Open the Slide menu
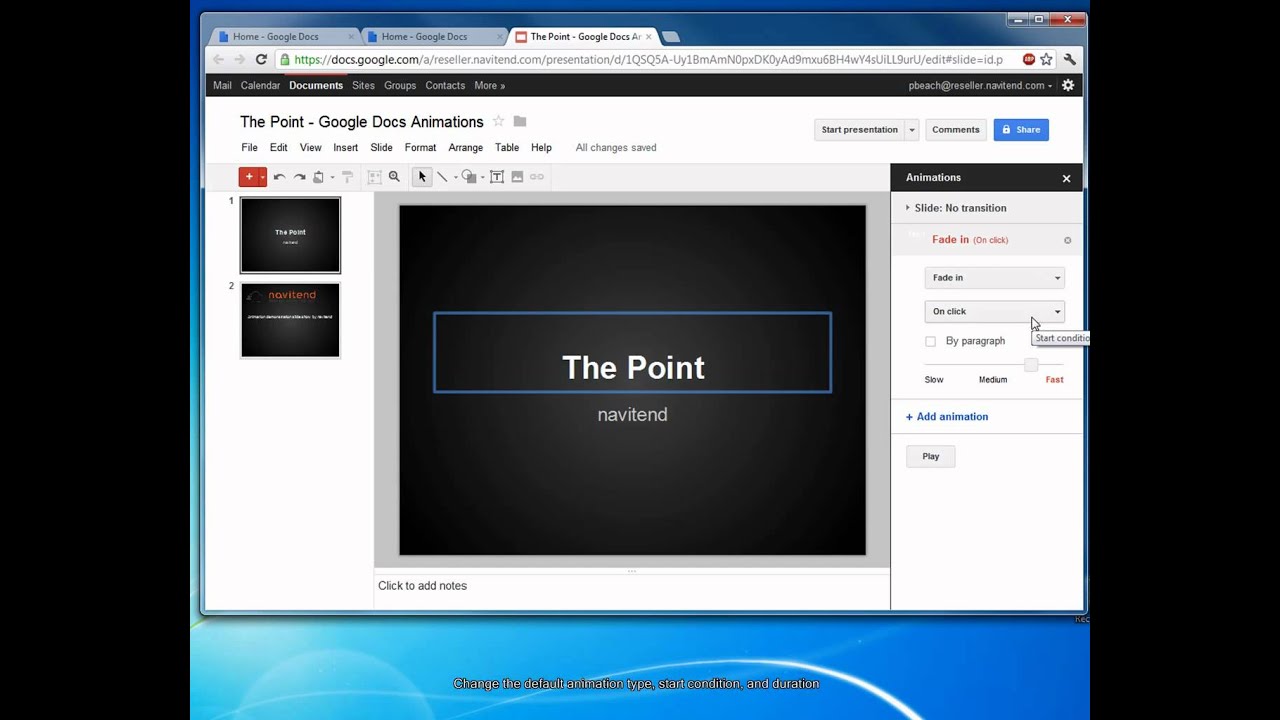This screenshot has height=720, width=1280. [381, 147]
